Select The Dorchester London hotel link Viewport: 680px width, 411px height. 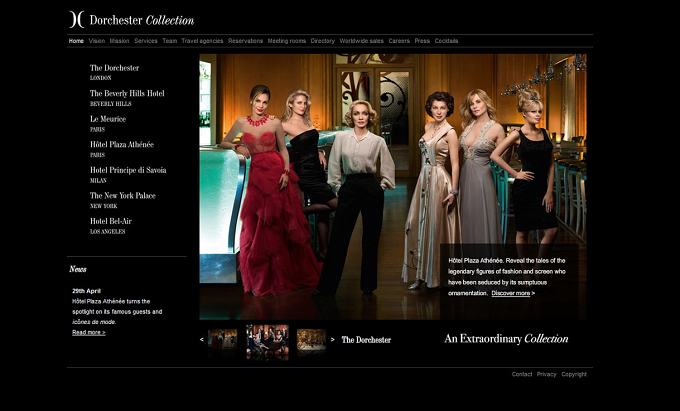pos(114,72)
